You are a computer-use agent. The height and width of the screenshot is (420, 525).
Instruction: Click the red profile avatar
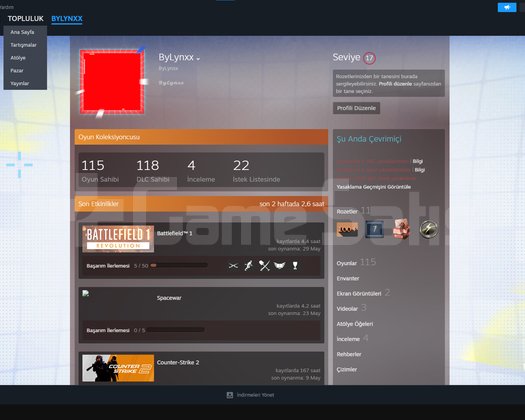(112, 82)
